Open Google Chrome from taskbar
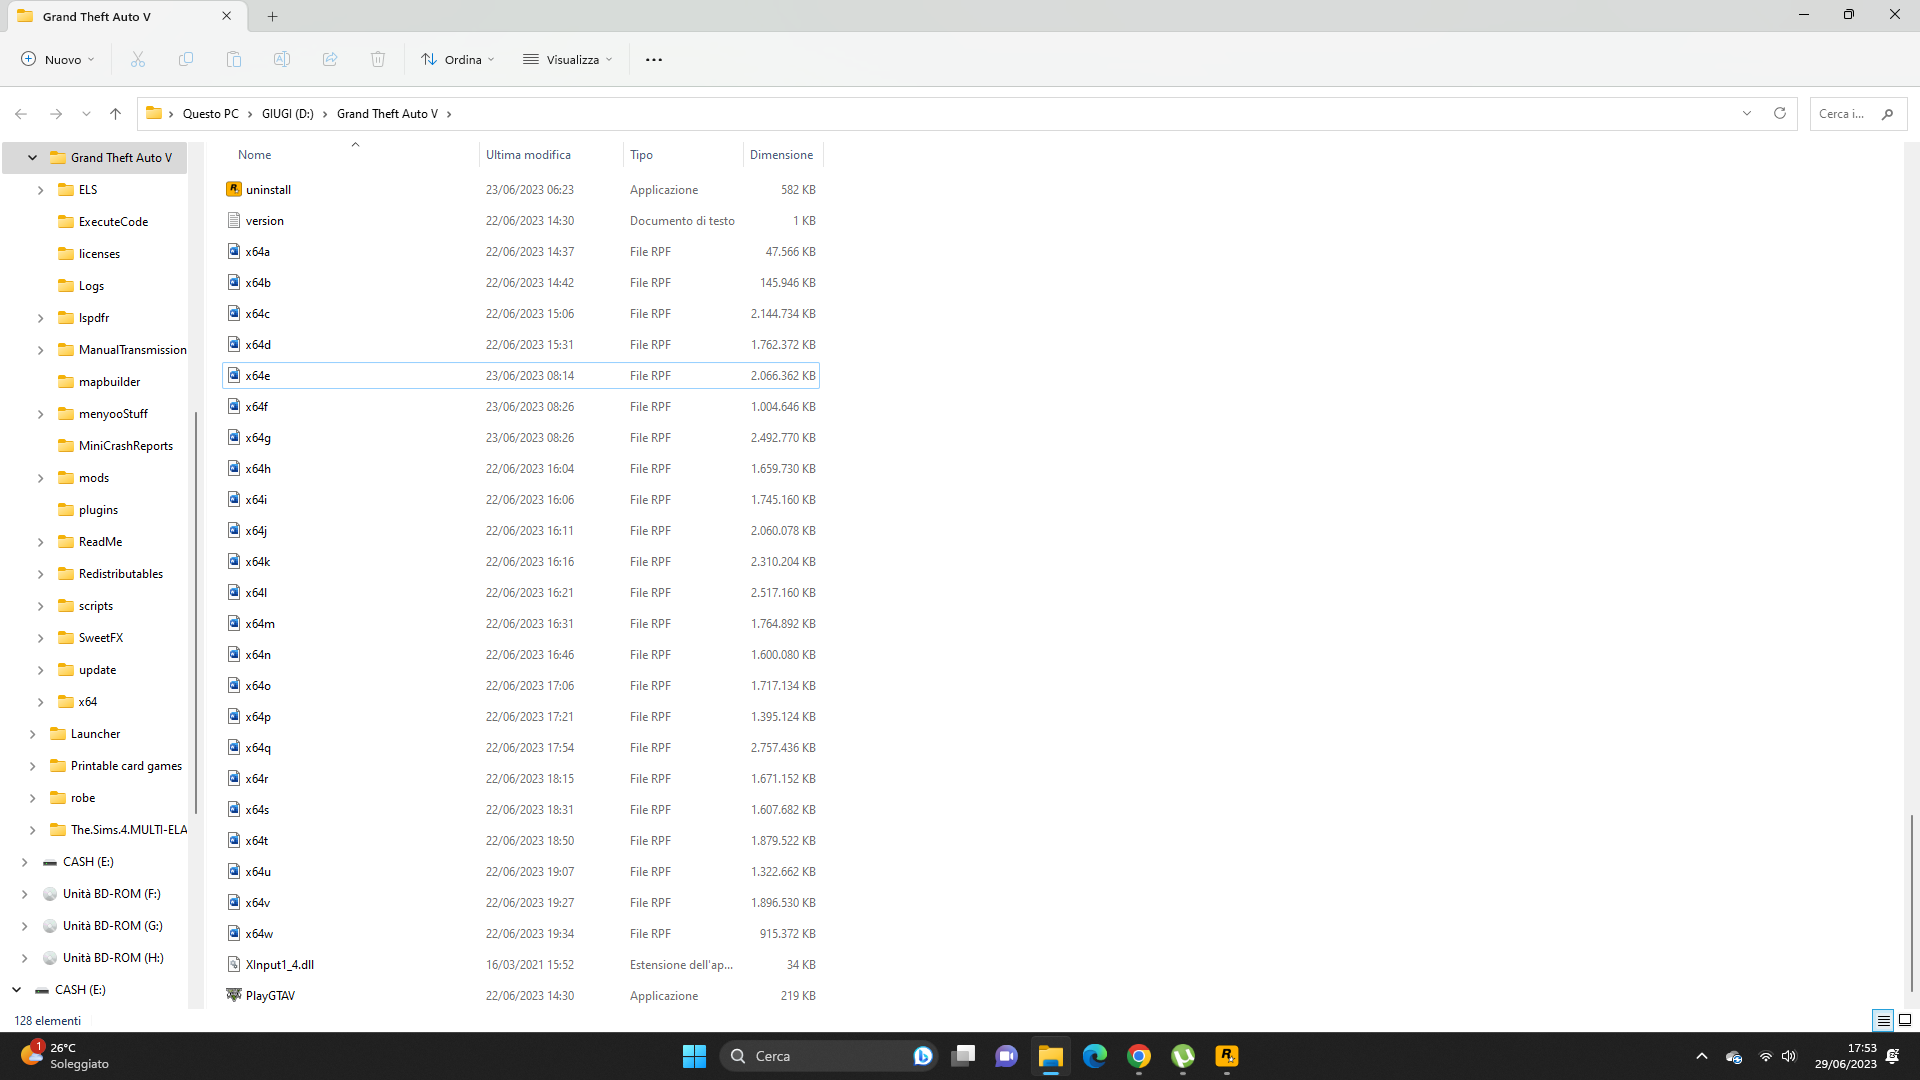The image size is (1920, 1080). click(1139, 1056)
